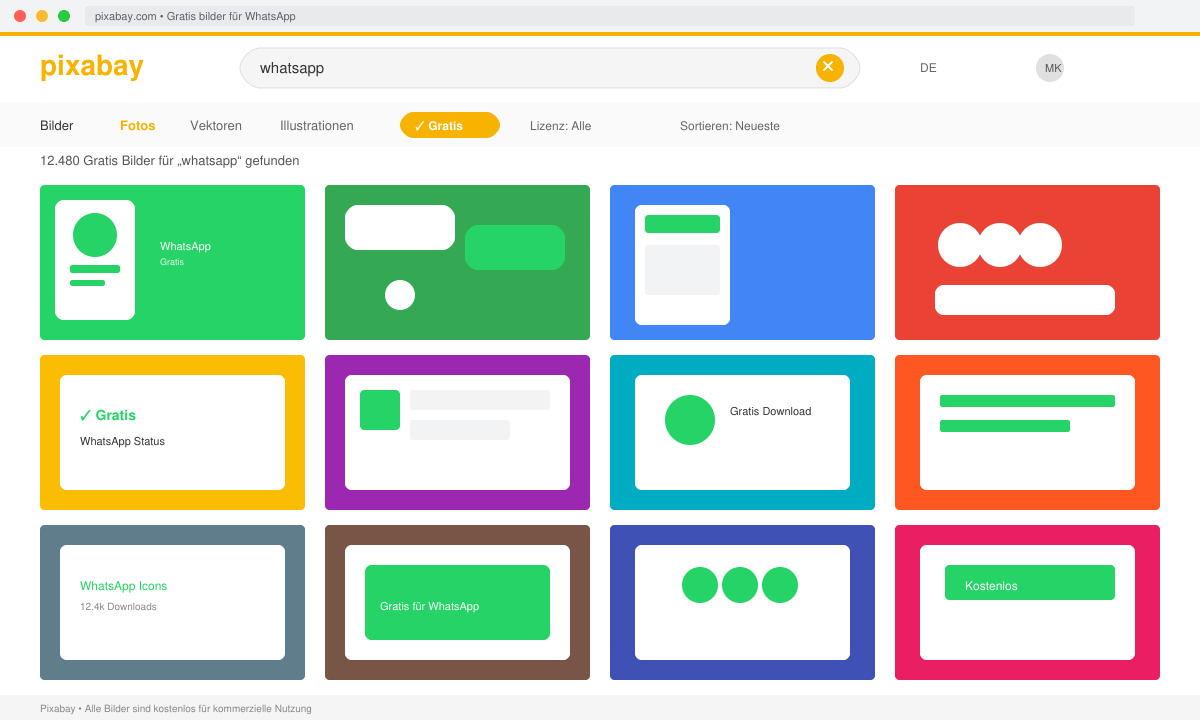1200x720 pixels.
Task: Click the macOS yellow minimize window button
Action: point(42,16)
